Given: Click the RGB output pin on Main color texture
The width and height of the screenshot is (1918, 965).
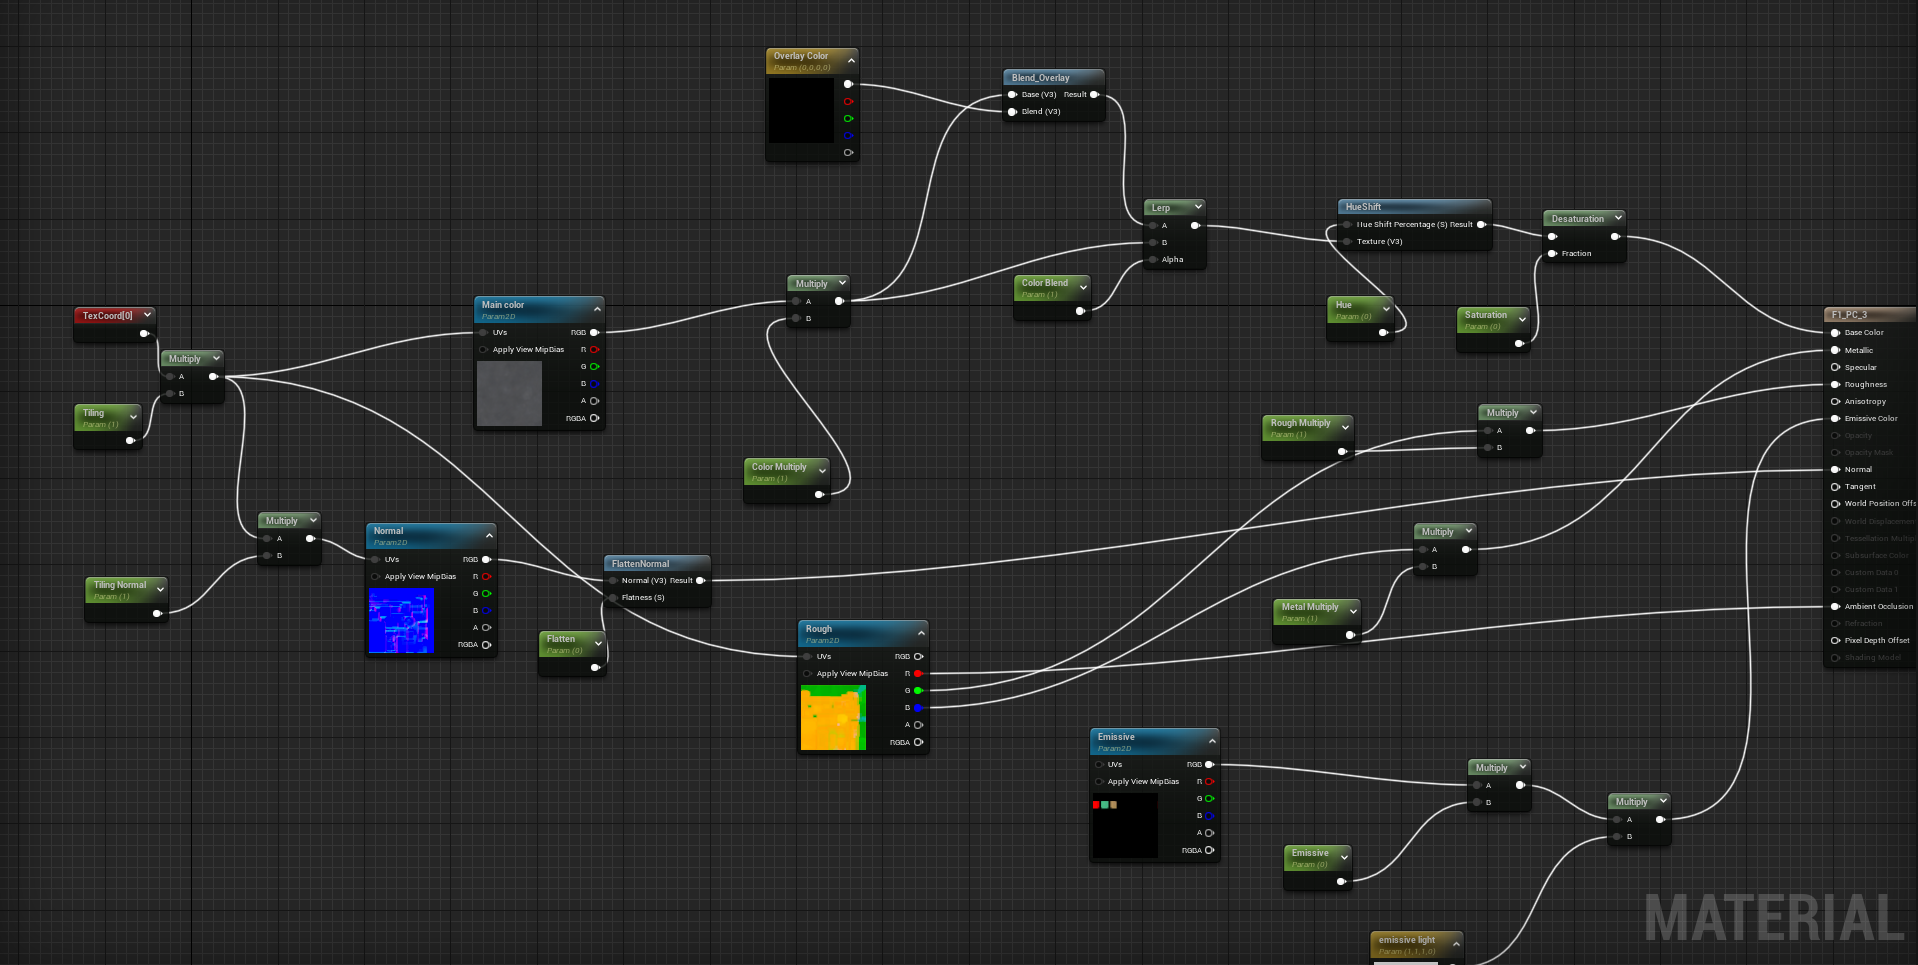Looking at the screenshot, I should coord(595,332).
